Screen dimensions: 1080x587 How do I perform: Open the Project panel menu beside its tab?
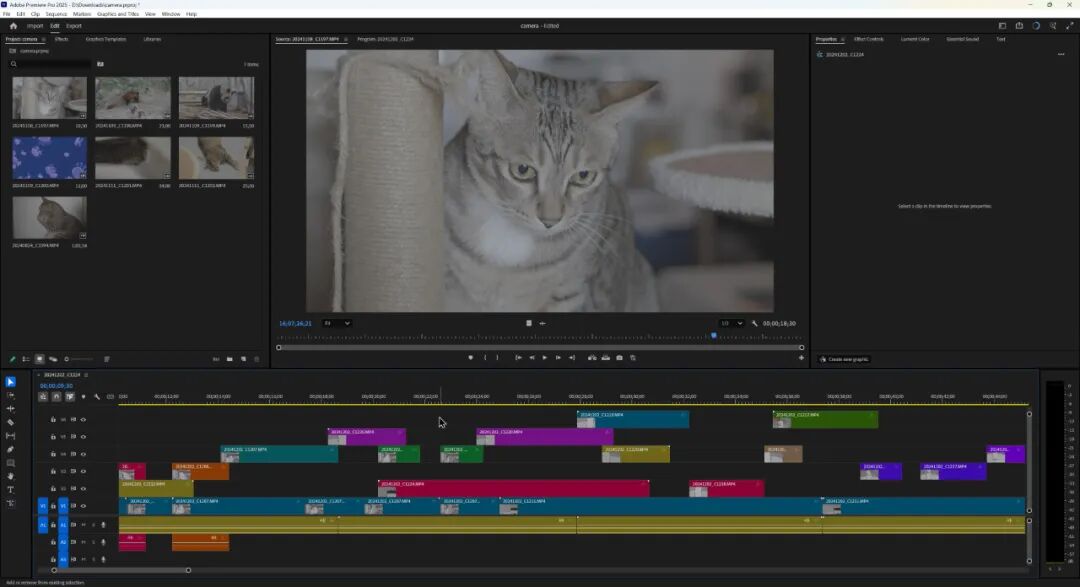pos(43,39)
